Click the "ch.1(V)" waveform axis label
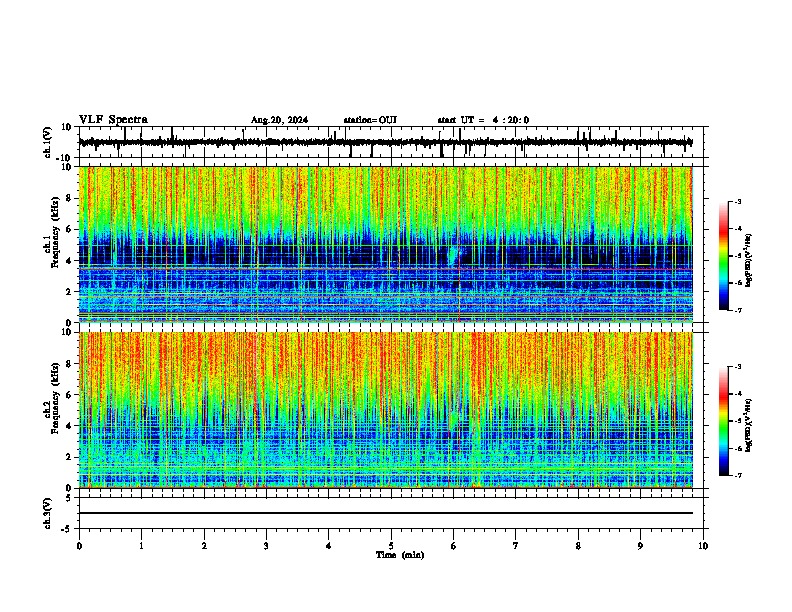 [48, 142]
